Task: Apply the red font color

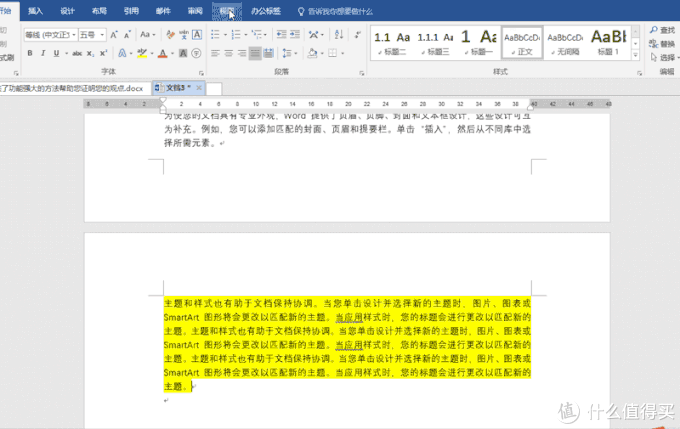Action: click(163, 53)
